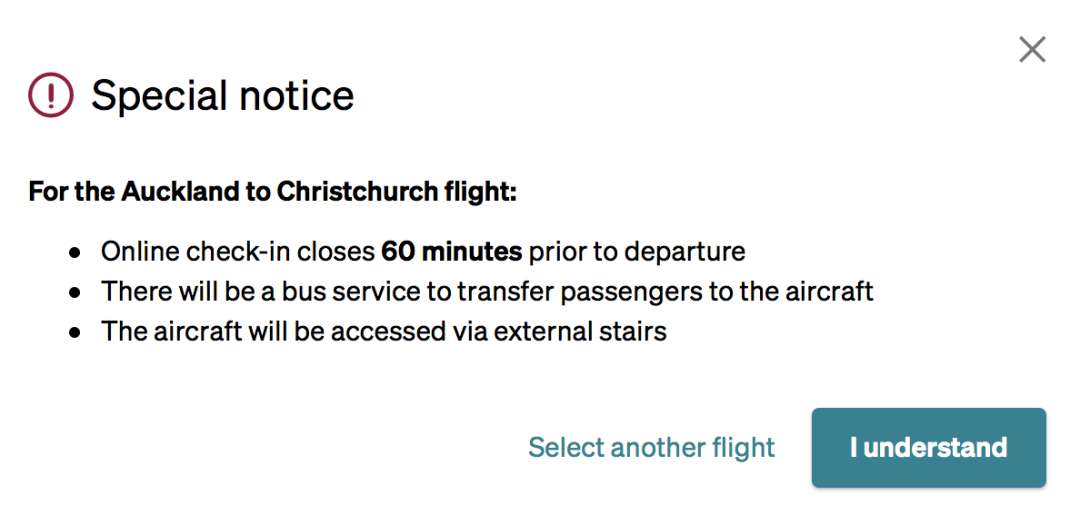Click the Special notice heading text
Screen dimensions: 1080x525
tap(222, 95)
